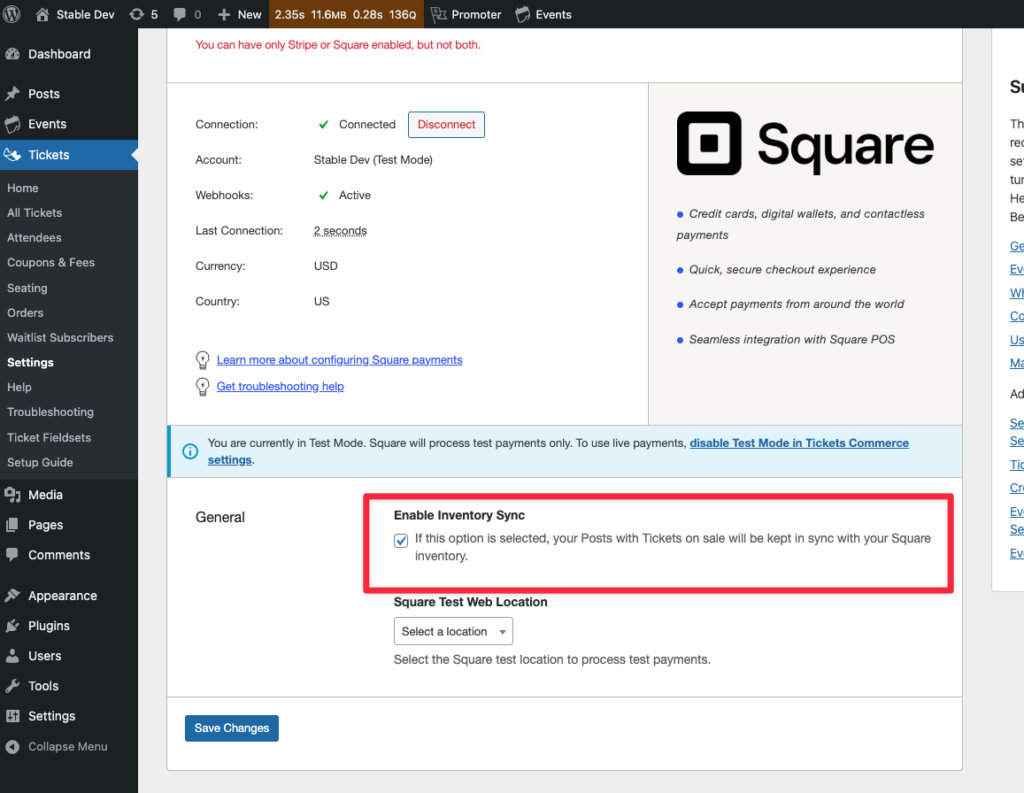
Task: Click the Disconnect button for Square
Action: (446, 124)
